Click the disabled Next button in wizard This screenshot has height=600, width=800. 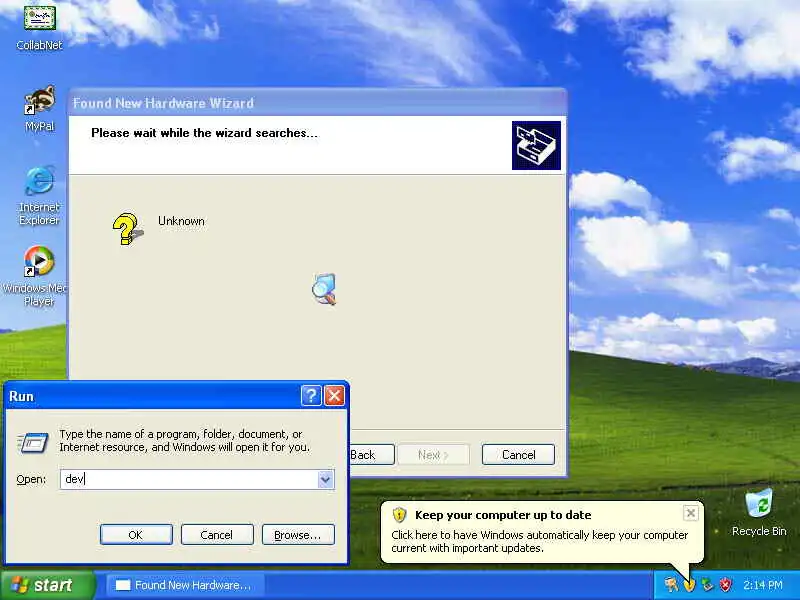(x=433, y=455)
